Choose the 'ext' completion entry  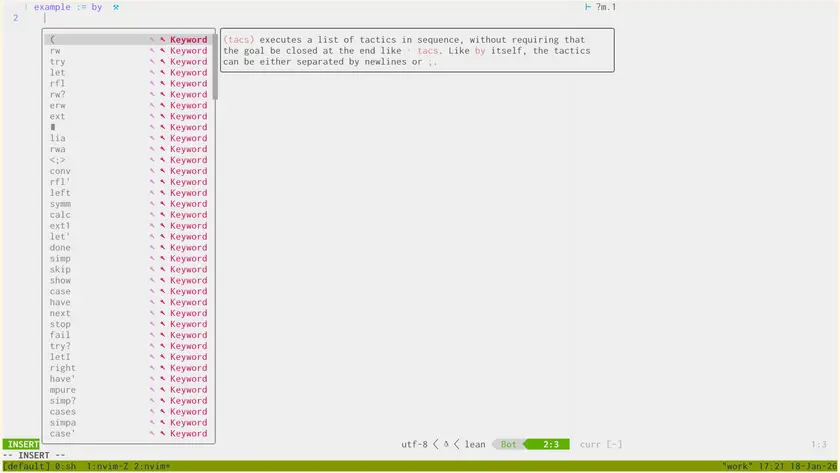(57, 117)
